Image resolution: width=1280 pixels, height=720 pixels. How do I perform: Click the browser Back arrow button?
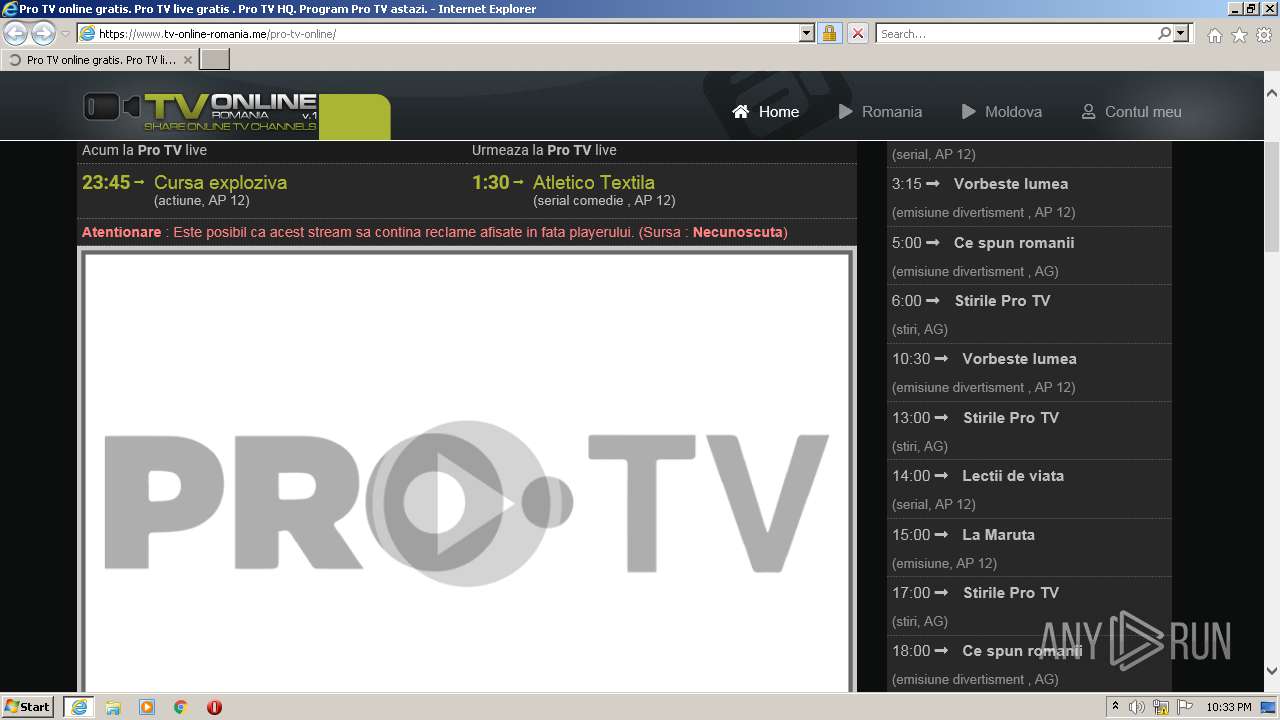pos(16,33)
